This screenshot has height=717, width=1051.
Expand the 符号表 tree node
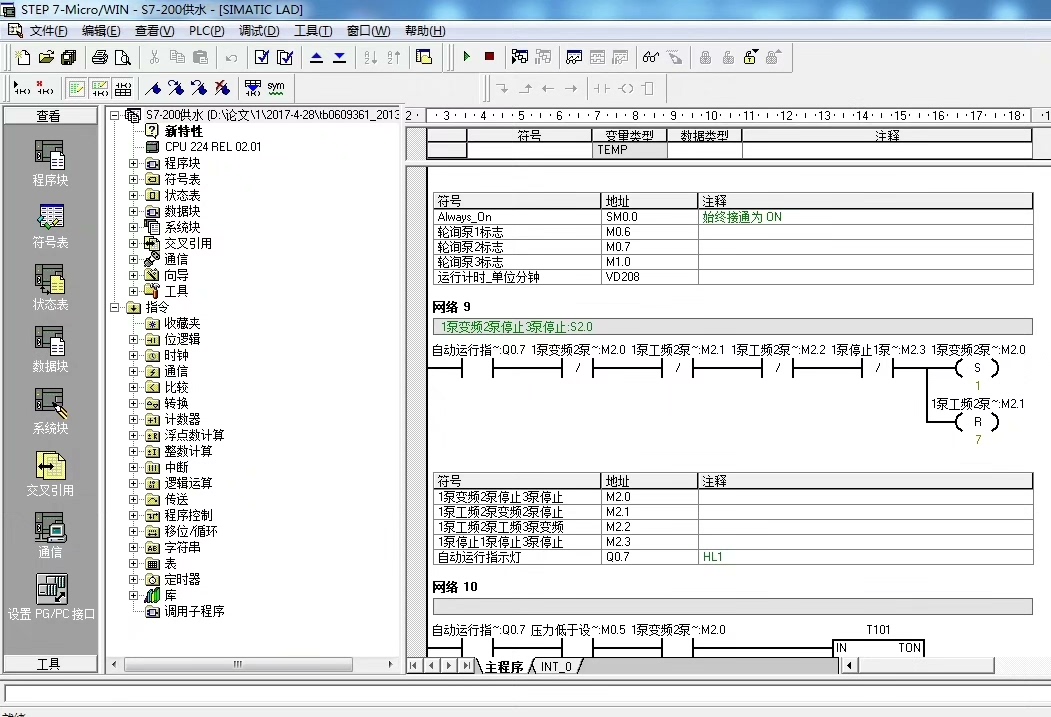click(133, 180)
